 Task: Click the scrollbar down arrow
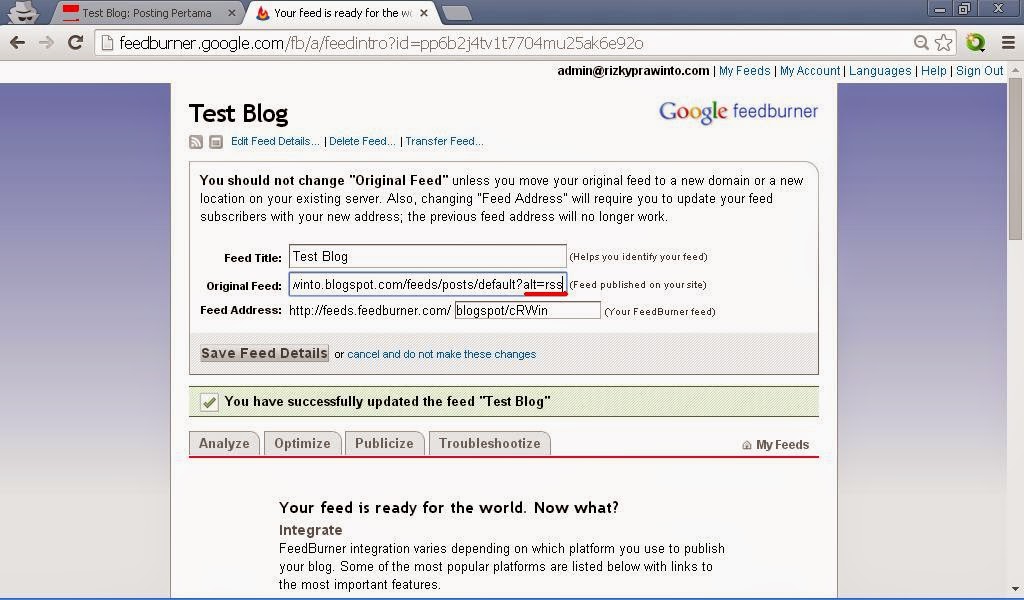tap(1016, 589)
